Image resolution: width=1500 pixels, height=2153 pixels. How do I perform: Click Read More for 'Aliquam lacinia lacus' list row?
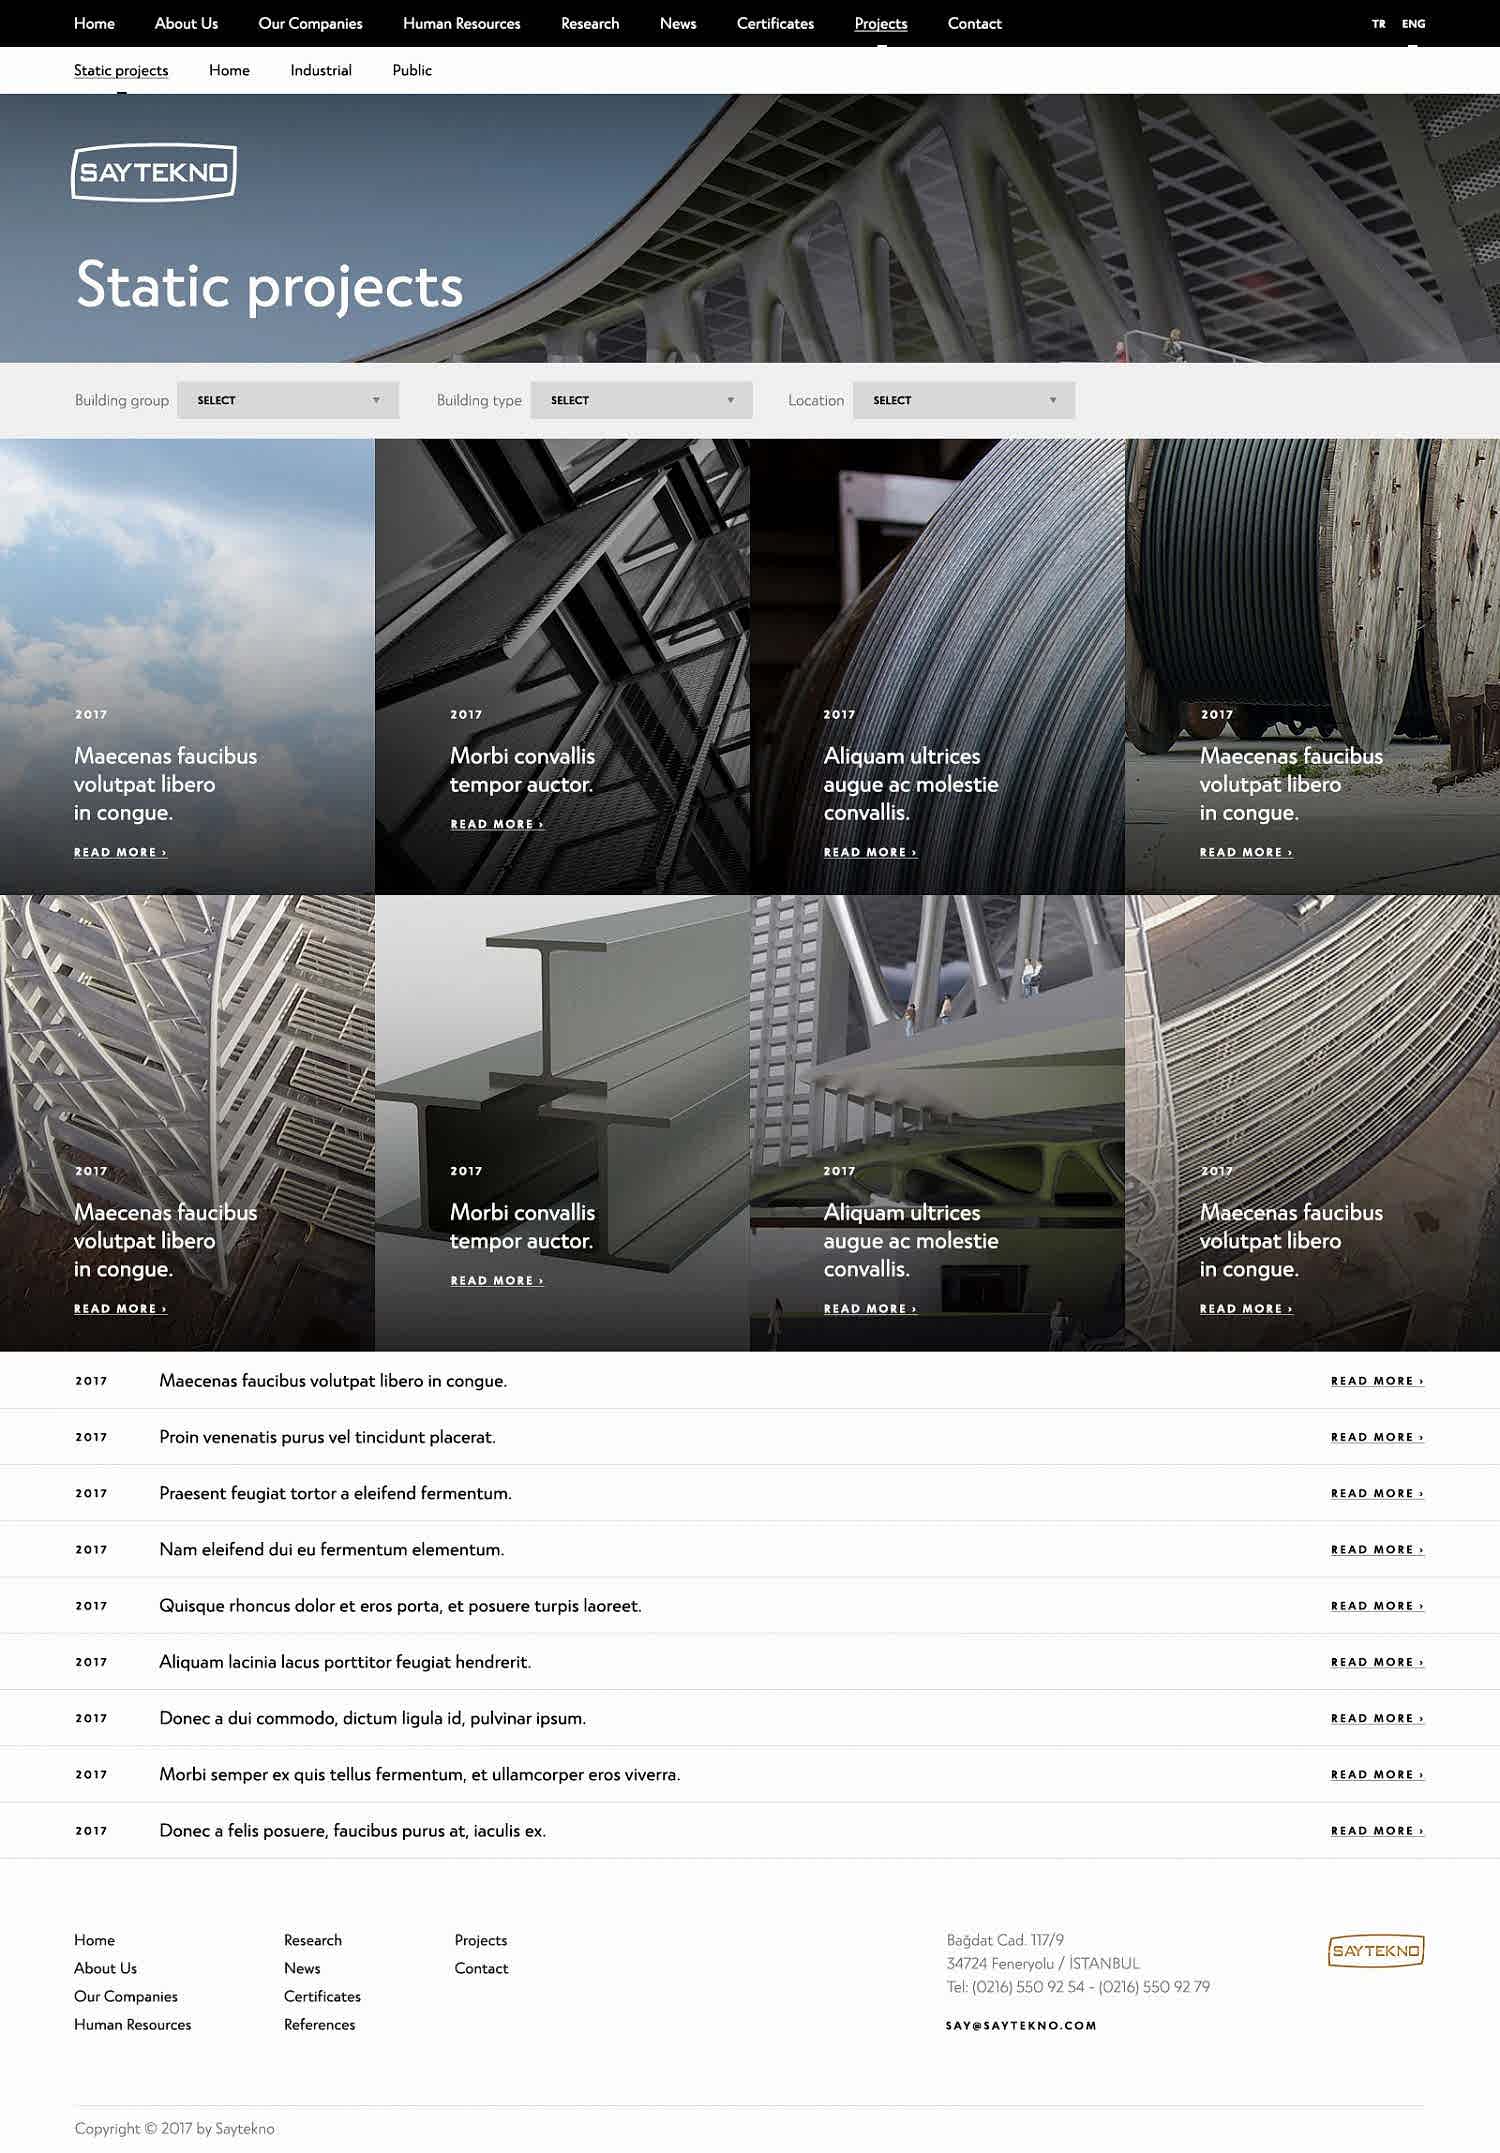(1377, 1662)
